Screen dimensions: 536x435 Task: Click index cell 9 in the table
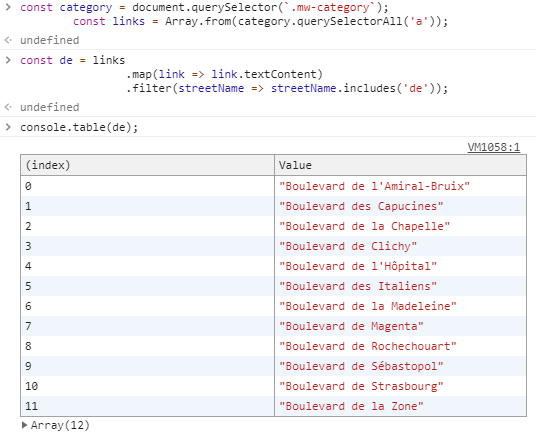click(x=147, y=366)
